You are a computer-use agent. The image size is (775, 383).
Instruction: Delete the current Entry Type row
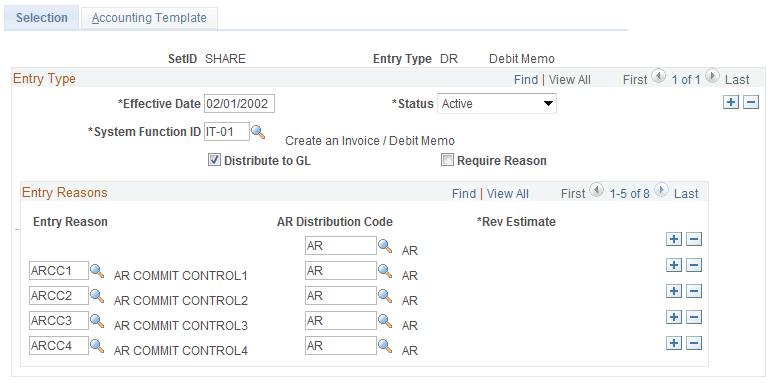point(751,103)
